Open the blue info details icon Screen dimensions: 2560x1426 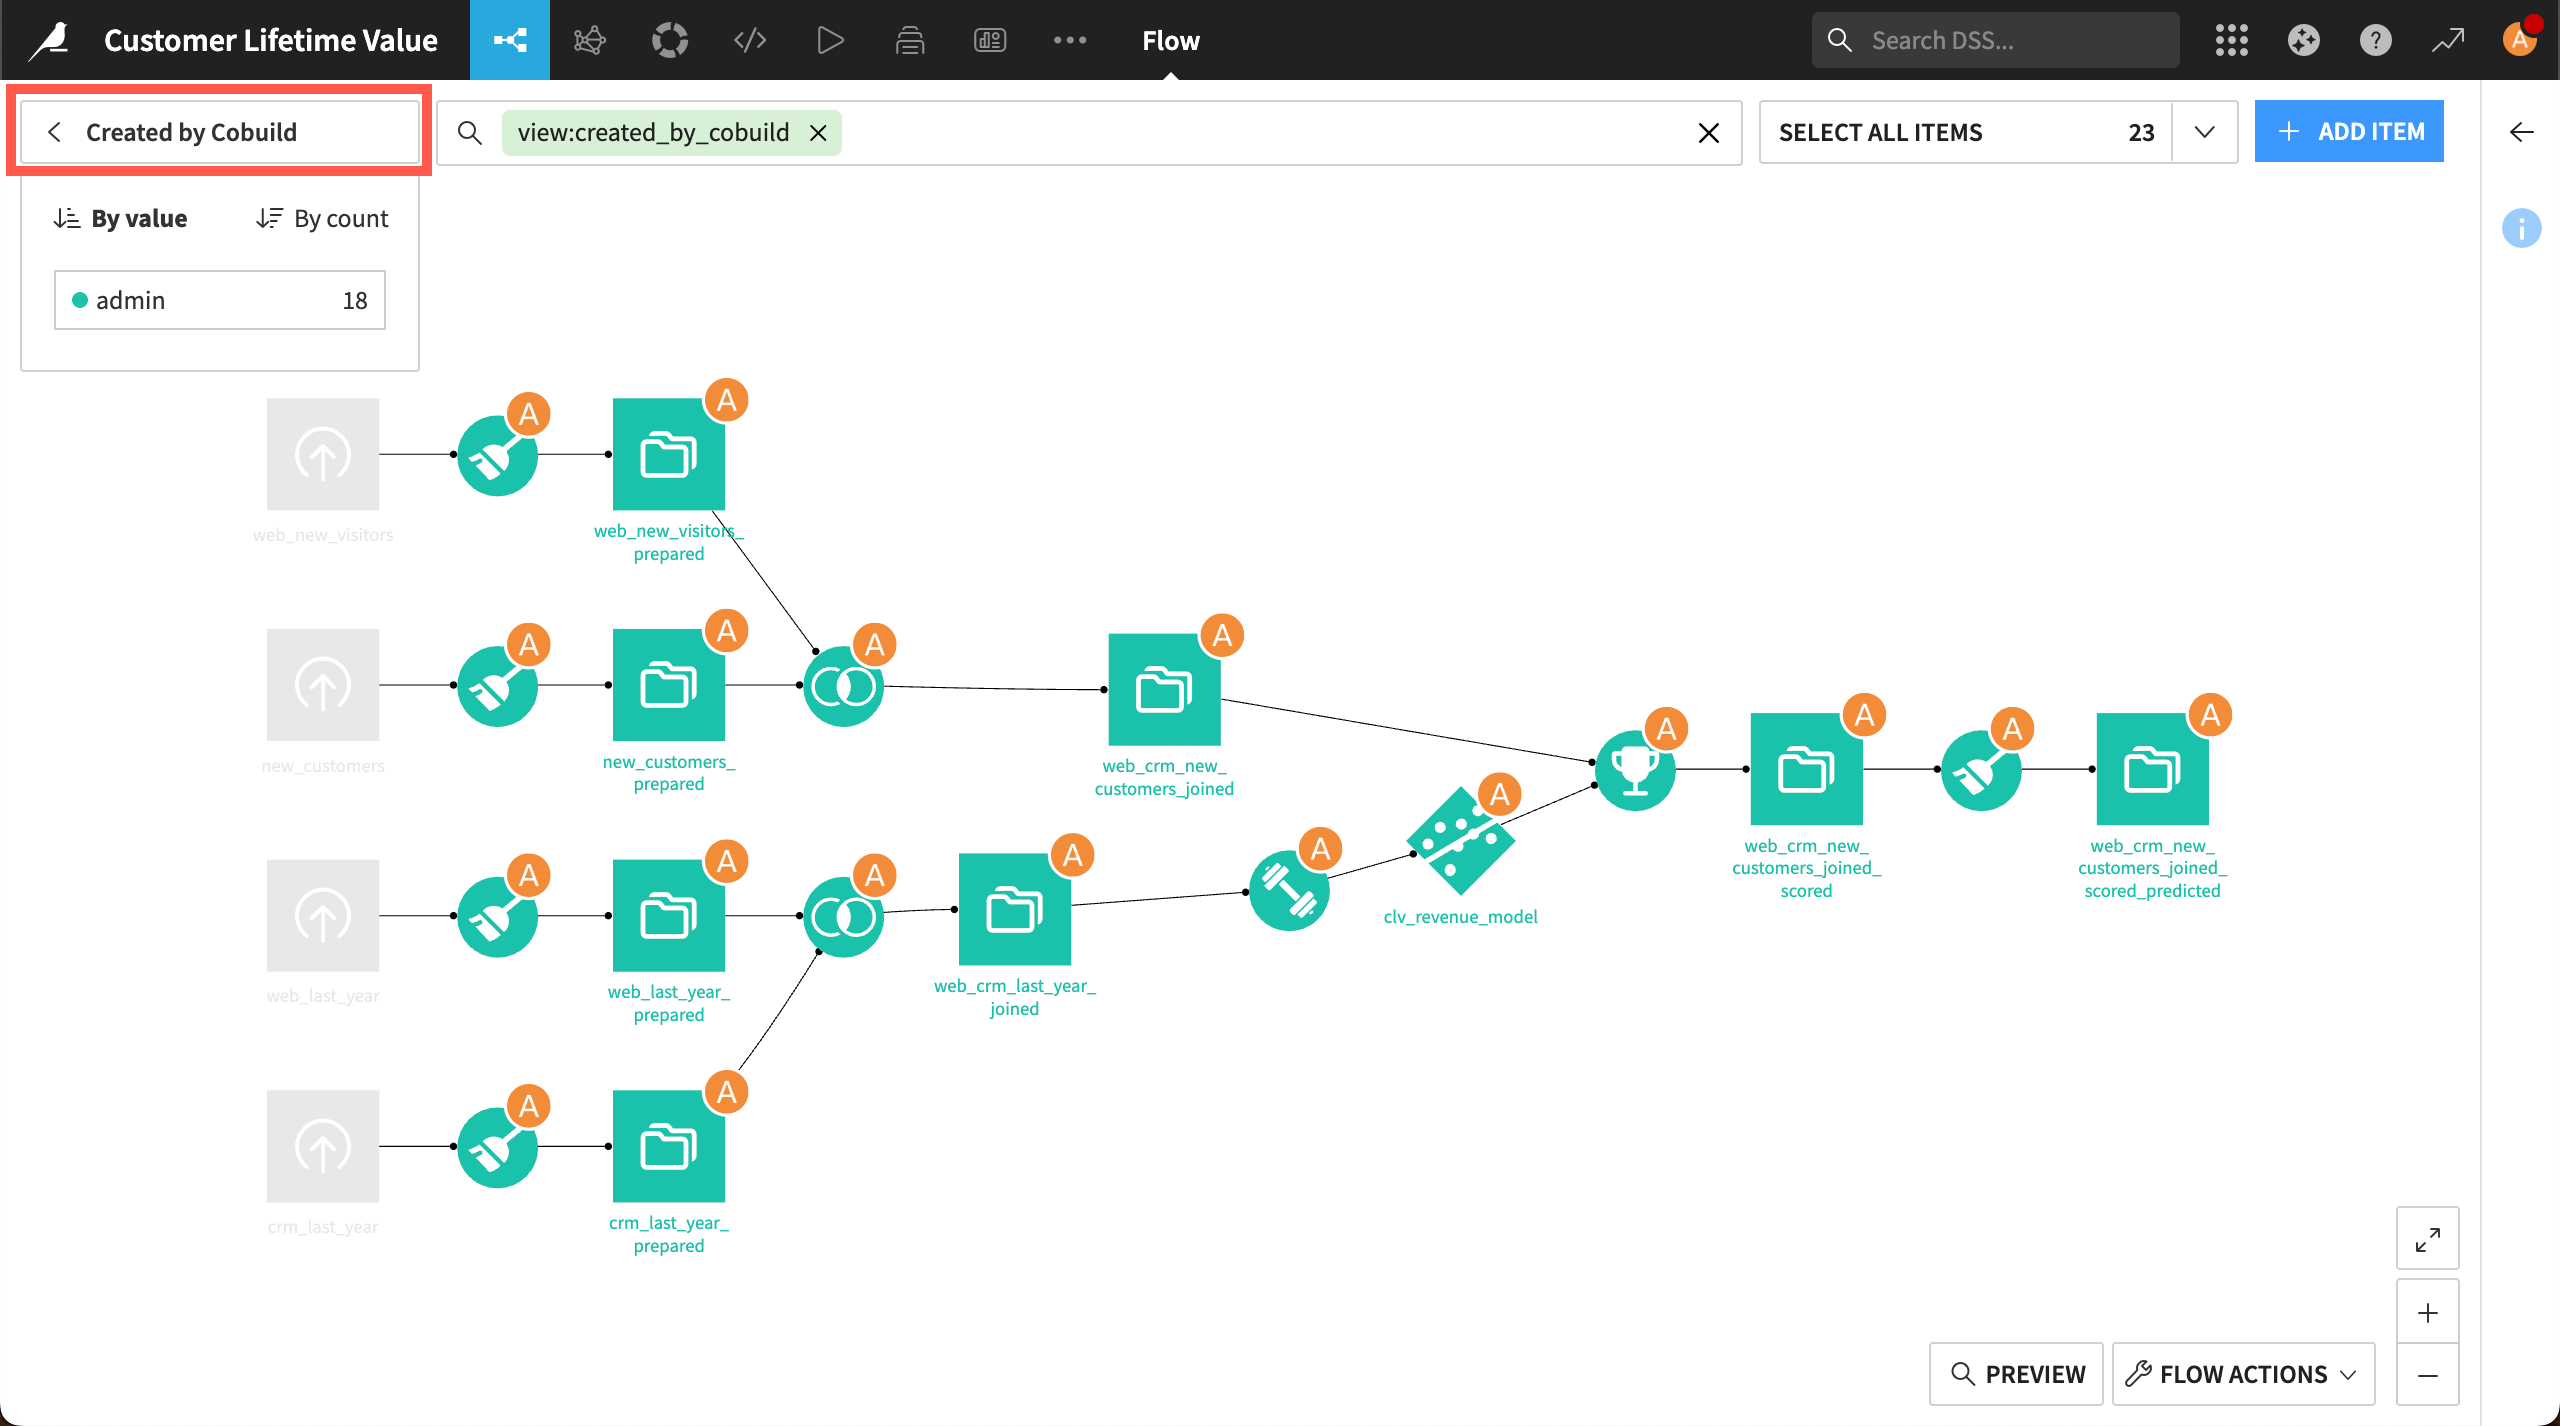2522,228
